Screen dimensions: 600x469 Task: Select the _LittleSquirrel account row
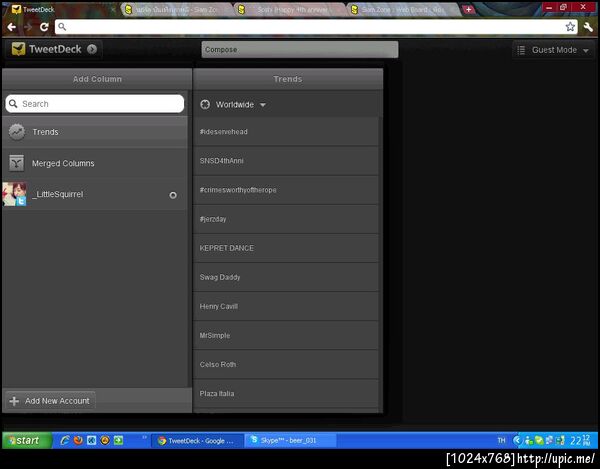pos(95,194)
